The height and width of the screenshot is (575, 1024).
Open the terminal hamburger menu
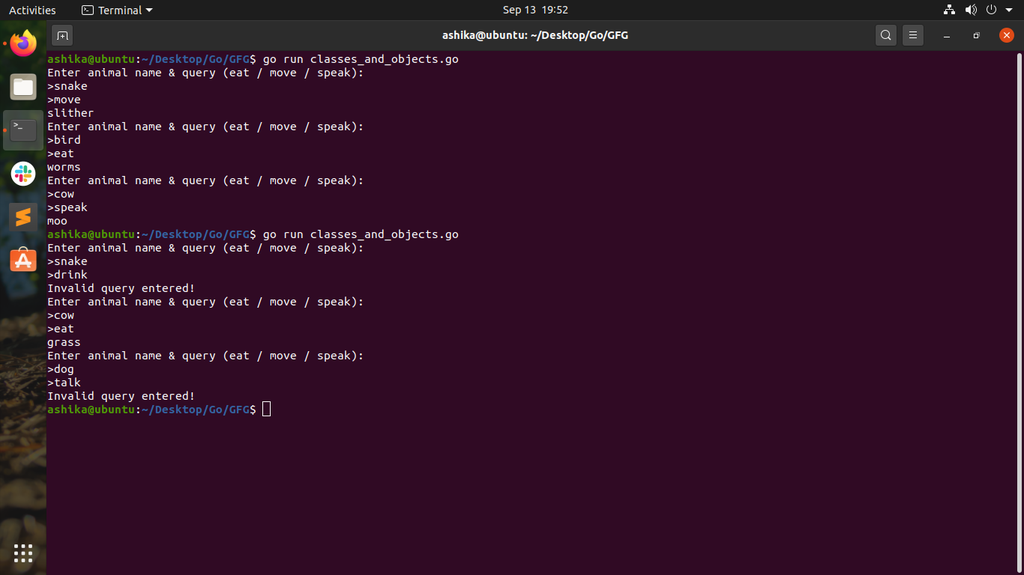point(913,35)
